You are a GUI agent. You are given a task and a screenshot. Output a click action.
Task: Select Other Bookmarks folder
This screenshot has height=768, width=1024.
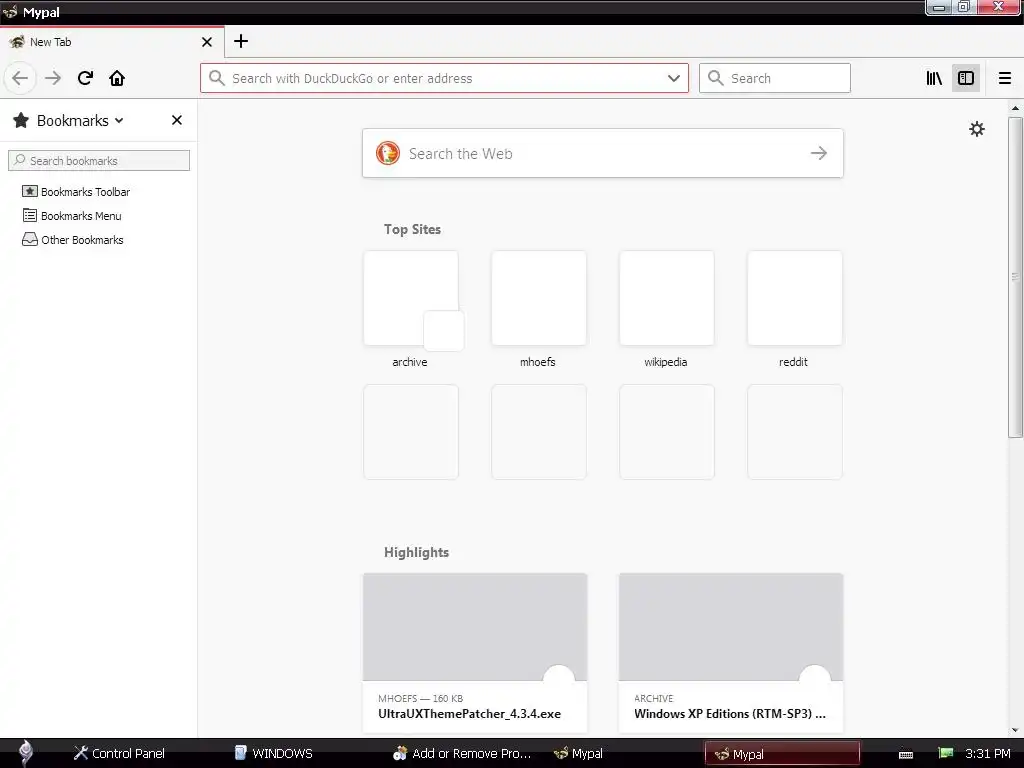pyautogui.click(x=82, y=240)
